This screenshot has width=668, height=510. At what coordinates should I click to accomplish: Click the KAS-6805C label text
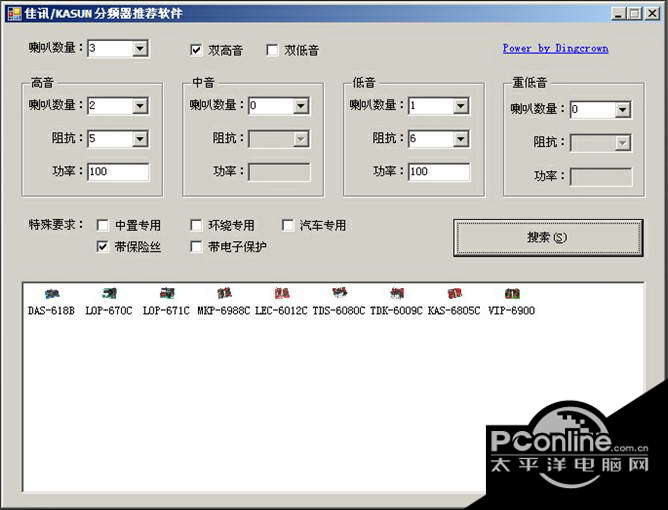click(454, 311)
